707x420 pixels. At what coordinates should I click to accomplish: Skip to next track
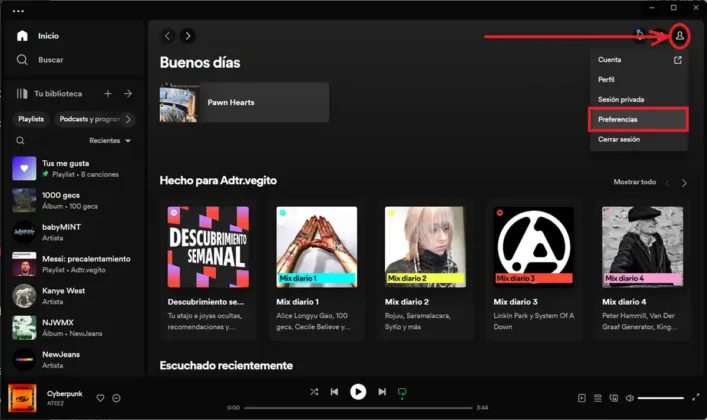click(382, 392)
